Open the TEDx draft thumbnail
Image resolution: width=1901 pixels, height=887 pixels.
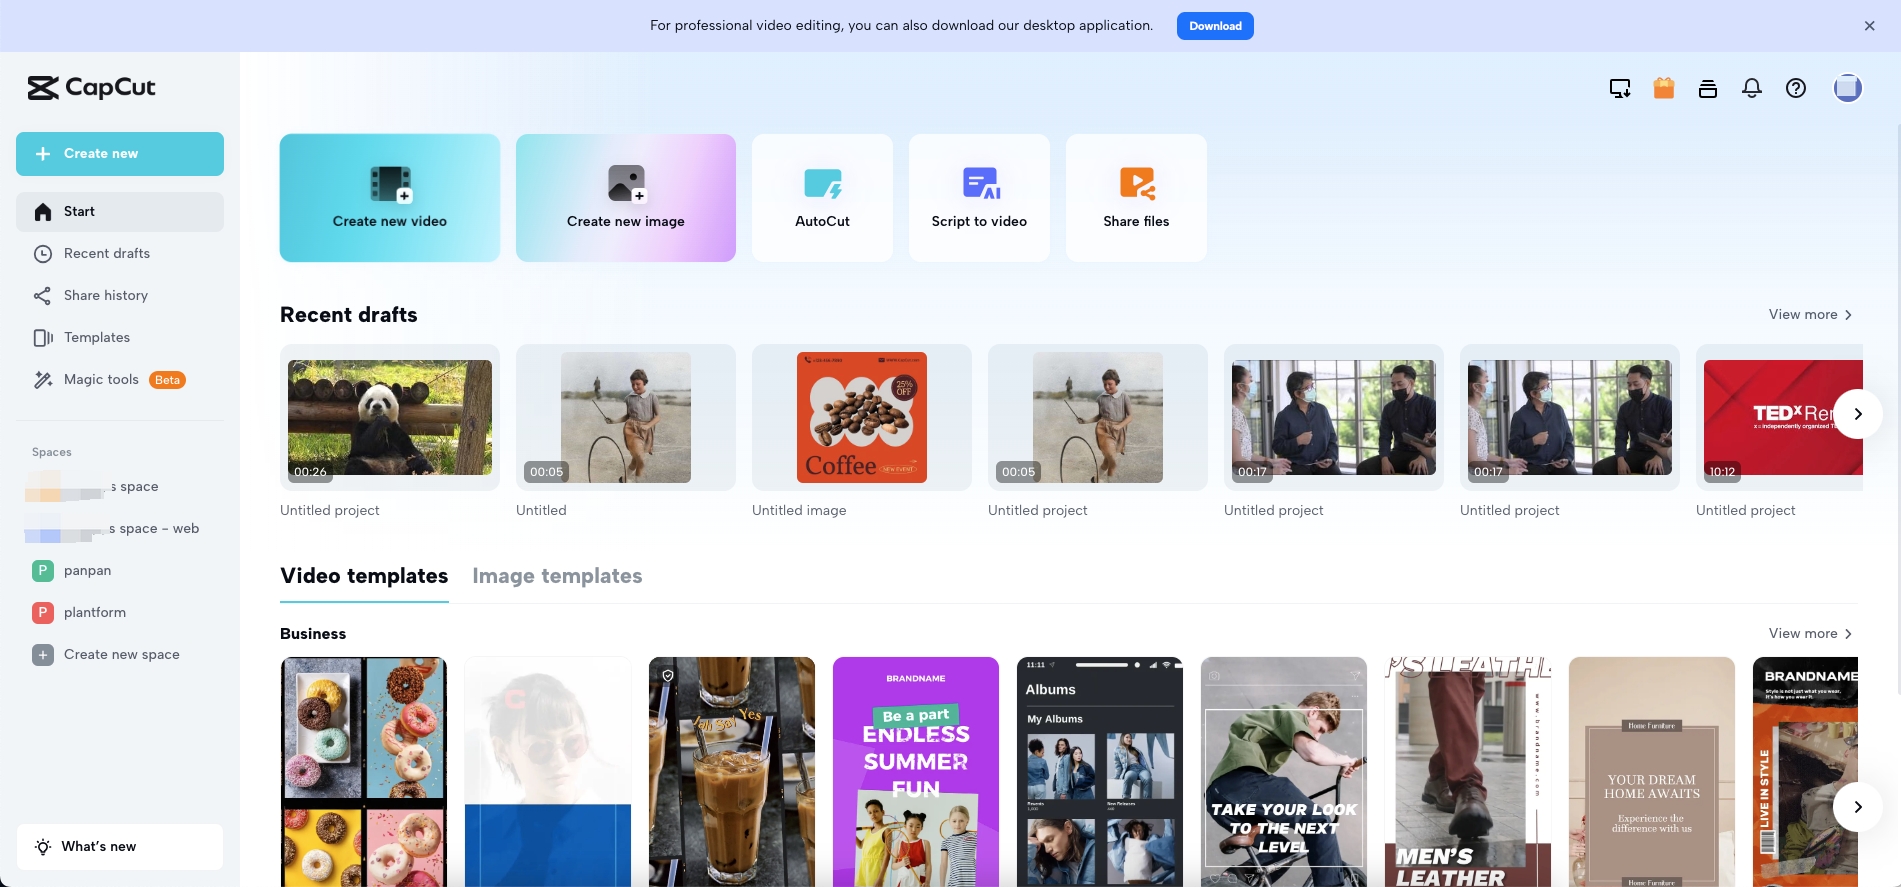coord(1780,418)
